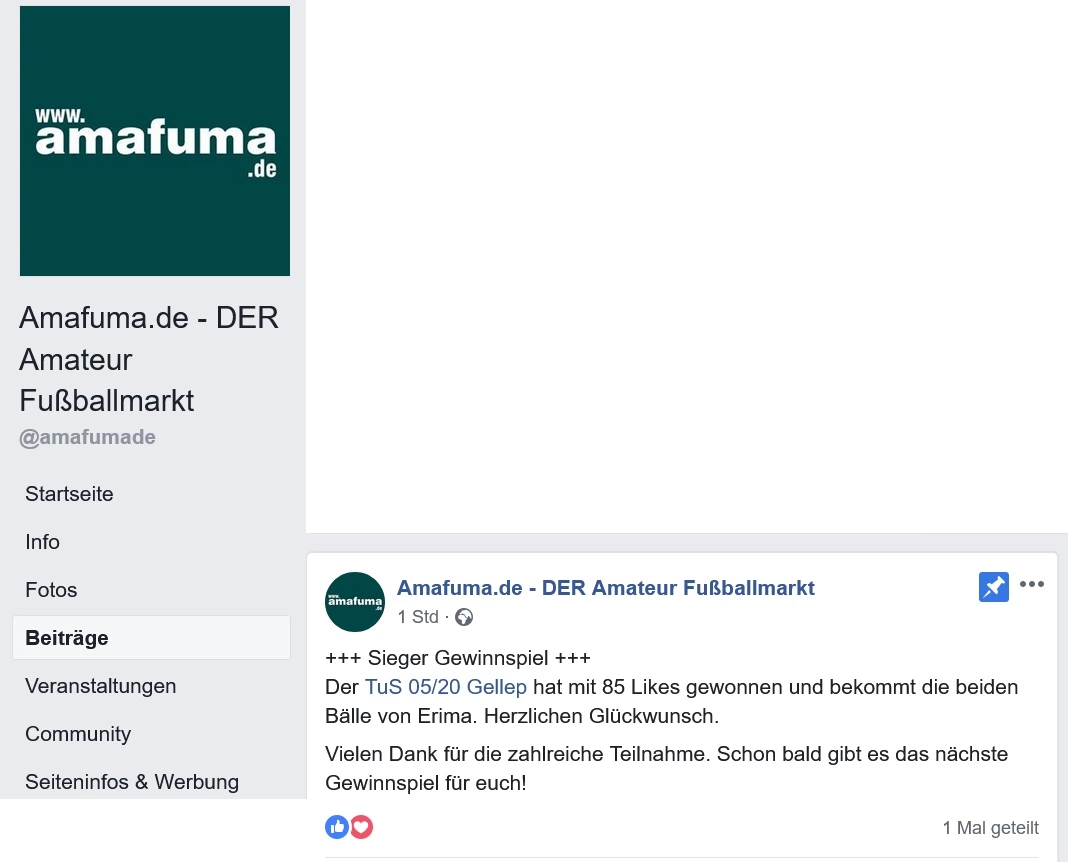The width and height of the screenshot is (1068, 862).
Task: Click the post author name link
Action: (x=606, y=588)
